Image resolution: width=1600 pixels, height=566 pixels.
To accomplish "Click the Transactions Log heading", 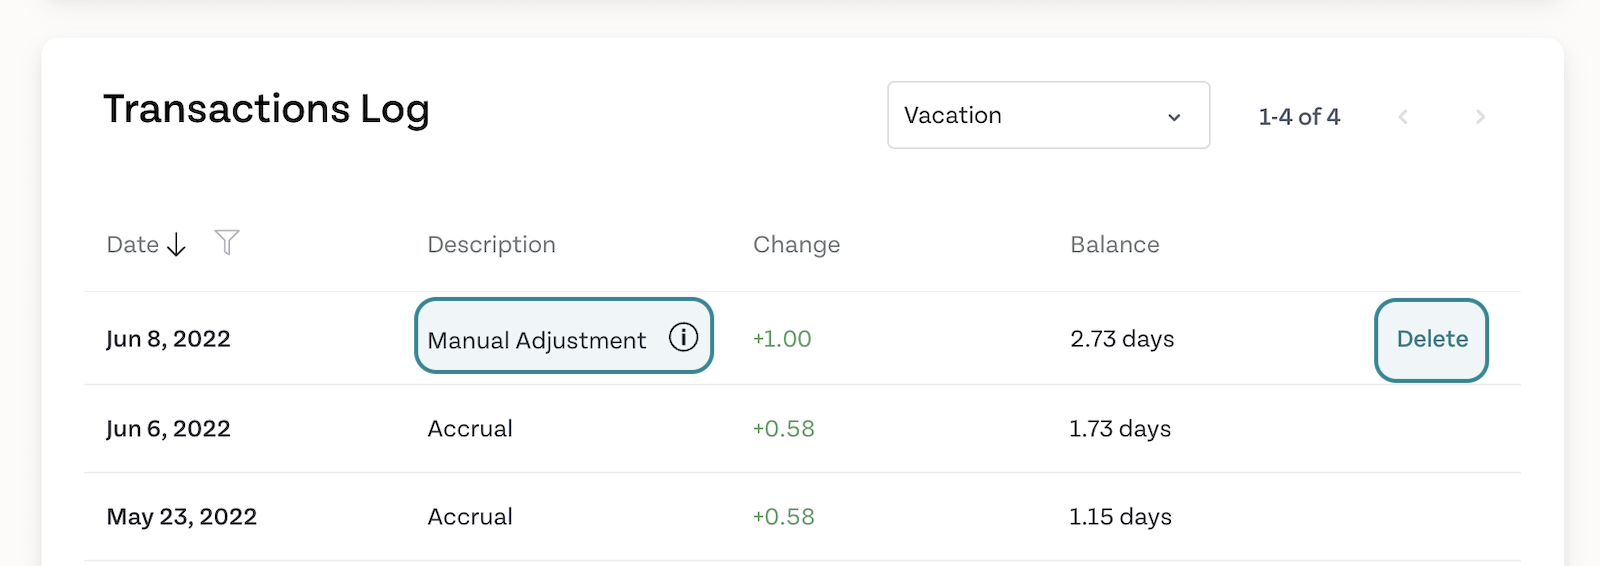I will 266,109.
